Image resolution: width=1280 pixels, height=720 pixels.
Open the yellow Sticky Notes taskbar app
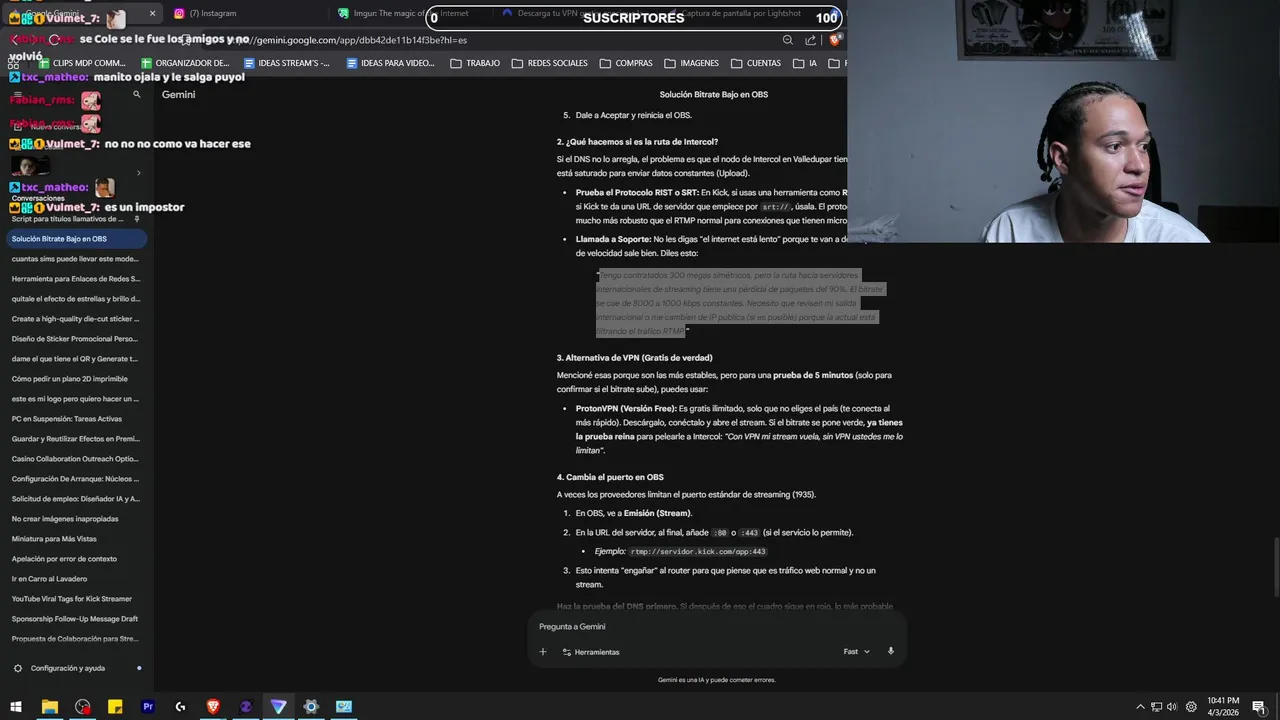[115, 706]
